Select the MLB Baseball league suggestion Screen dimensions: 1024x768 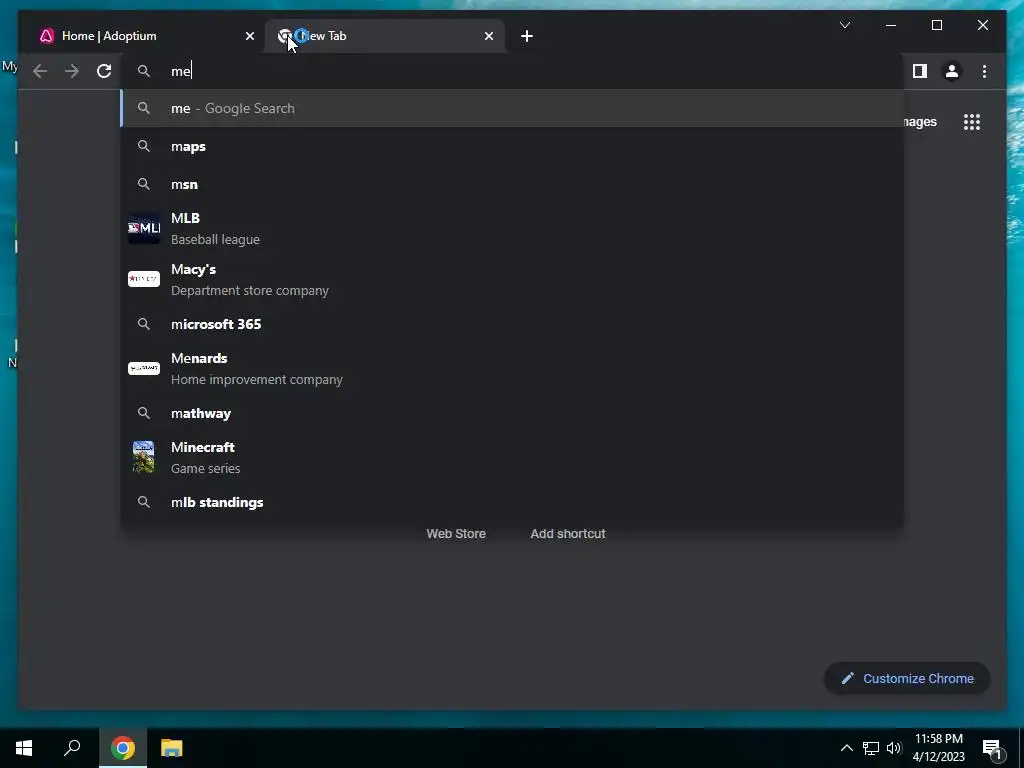point(513,229)
